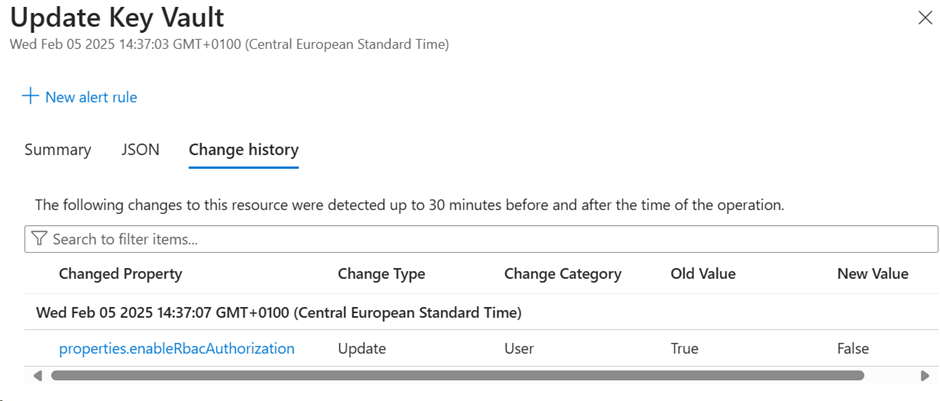The width and height of the screenshot is (940, 401).
Task: Click the plus icon for new alert rule
Action: click(x=30, y=97)
